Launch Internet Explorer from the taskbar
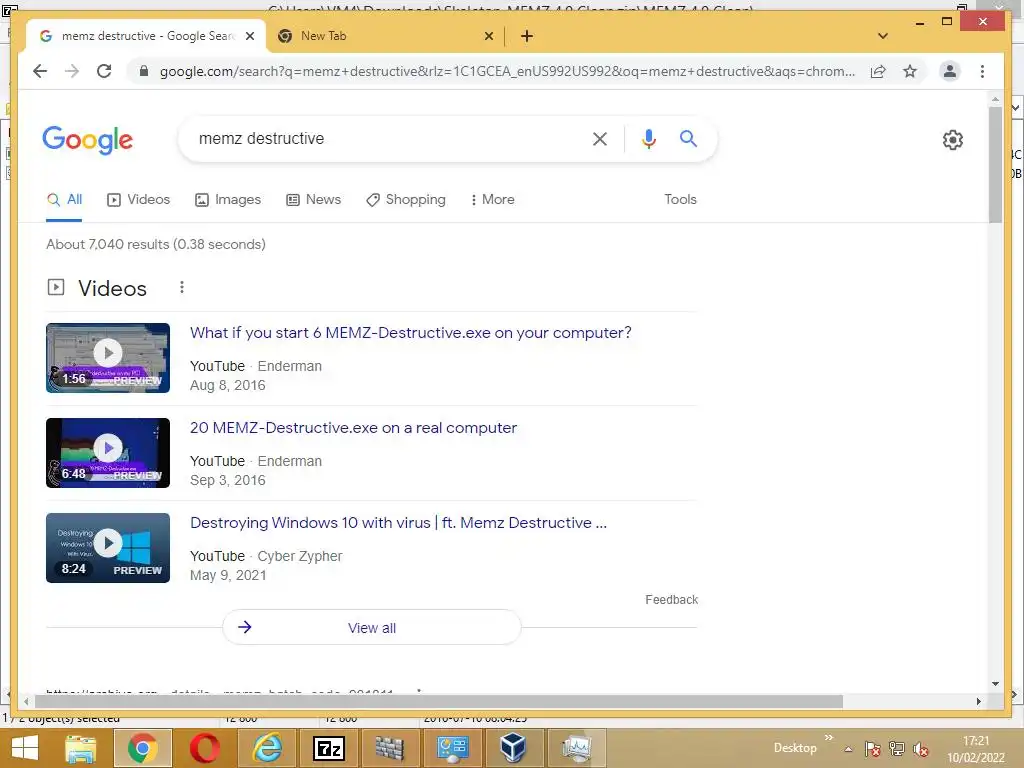 click(266, 748)
